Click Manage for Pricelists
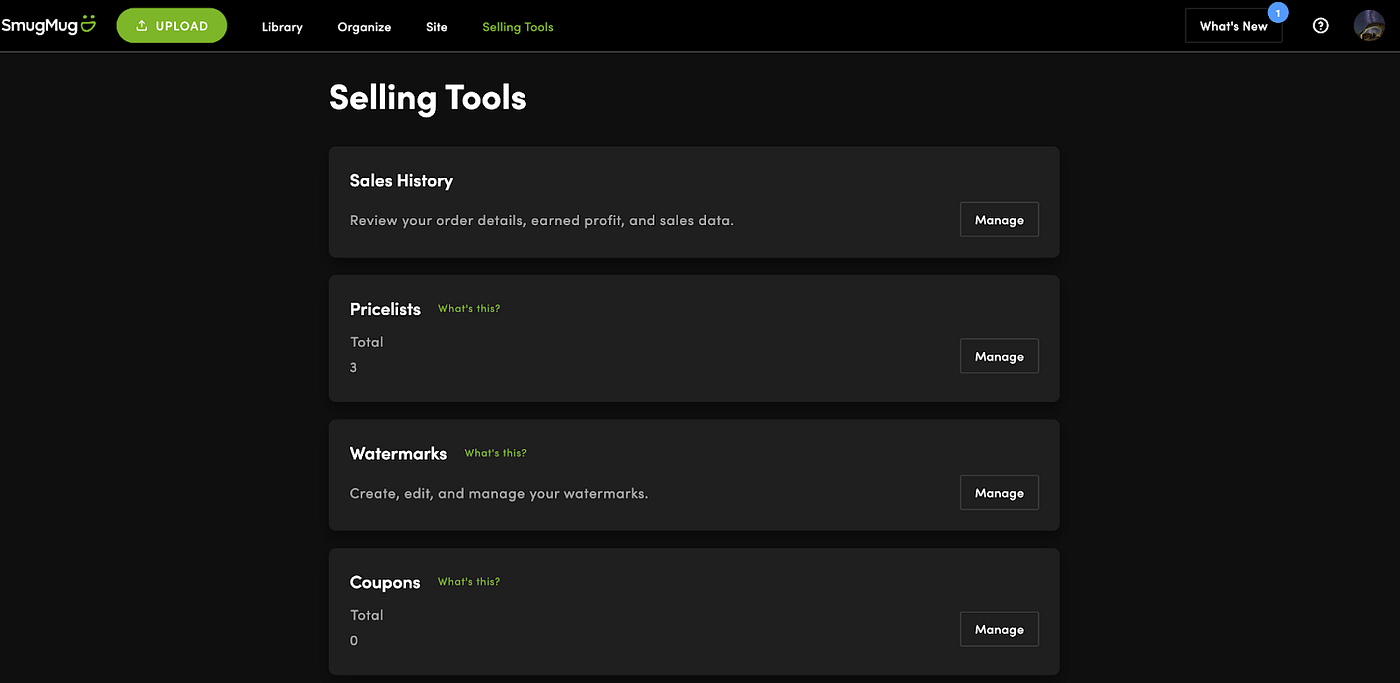The width and height of the screenshot is (1400, 683). click(999, 356)
